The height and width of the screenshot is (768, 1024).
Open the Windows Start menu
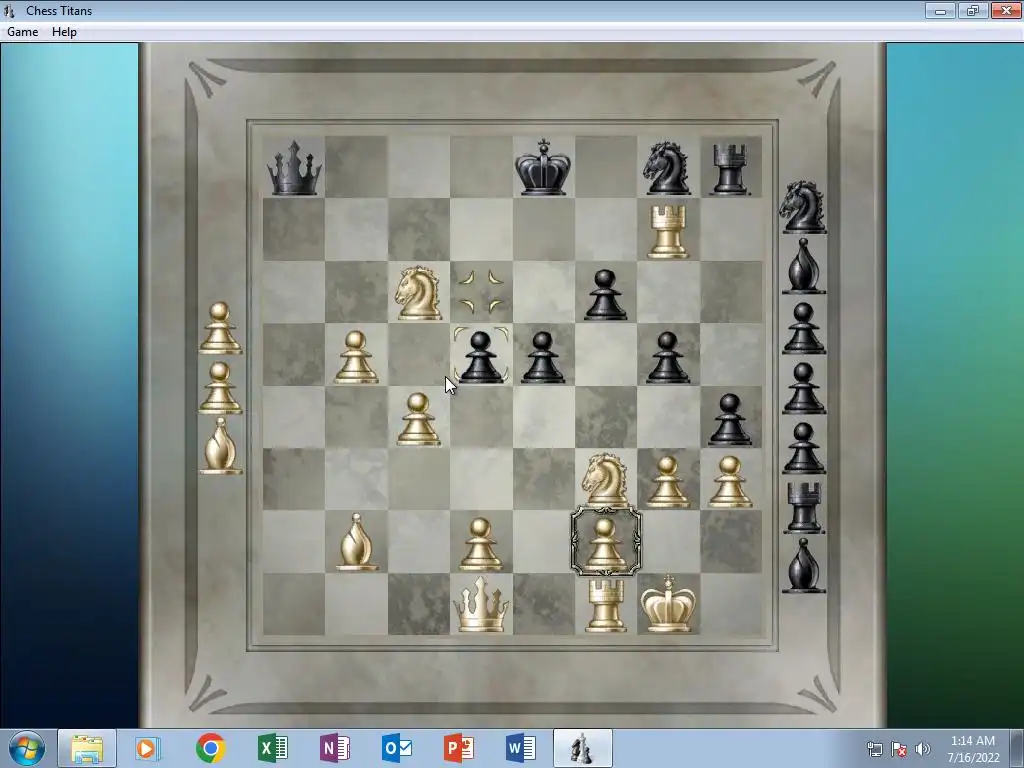(x=27, y=748)
